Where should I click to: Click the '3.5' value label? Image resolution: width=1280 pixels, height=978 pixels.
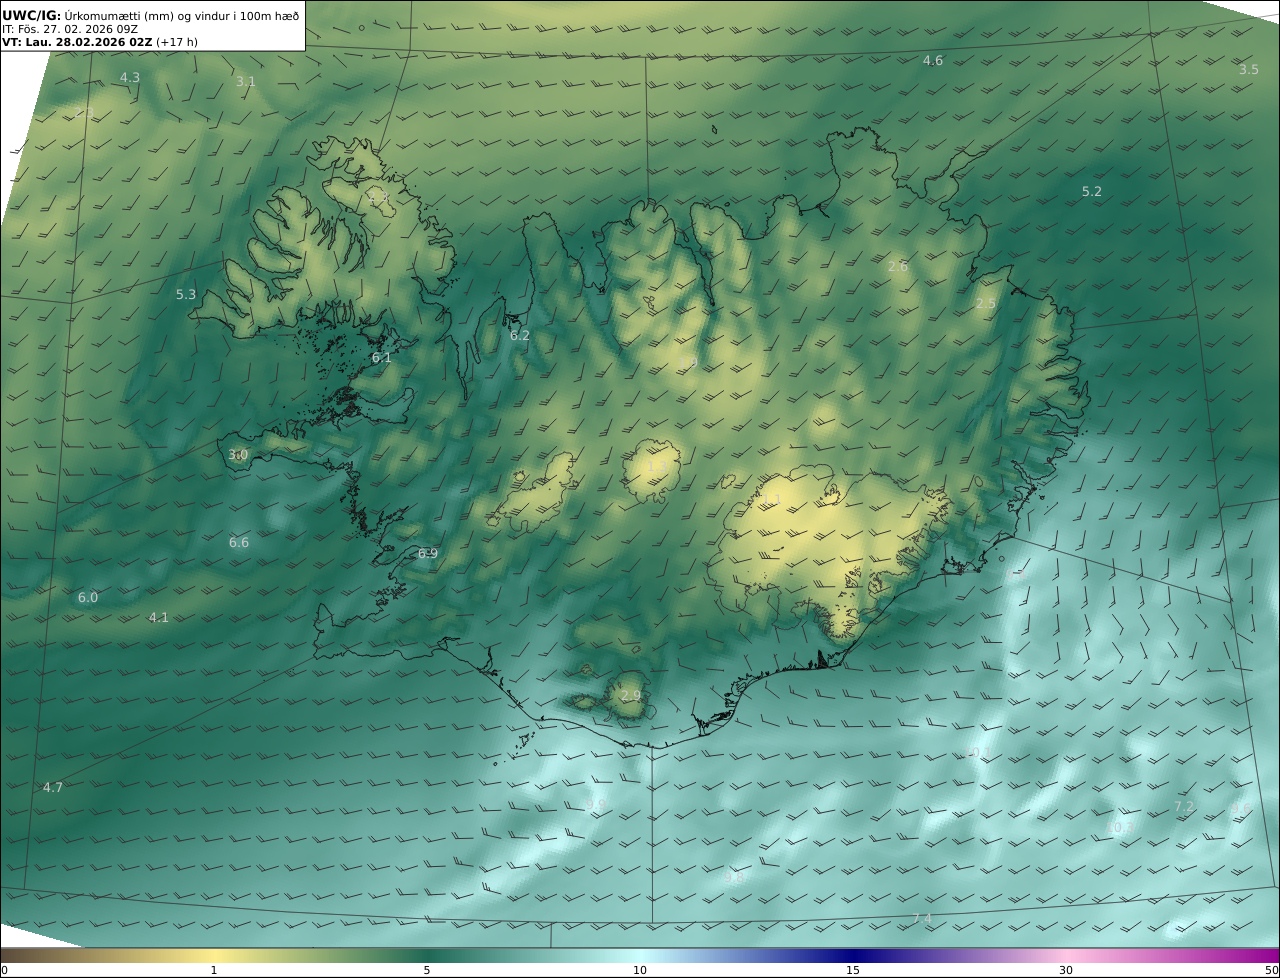point(1249,70)
